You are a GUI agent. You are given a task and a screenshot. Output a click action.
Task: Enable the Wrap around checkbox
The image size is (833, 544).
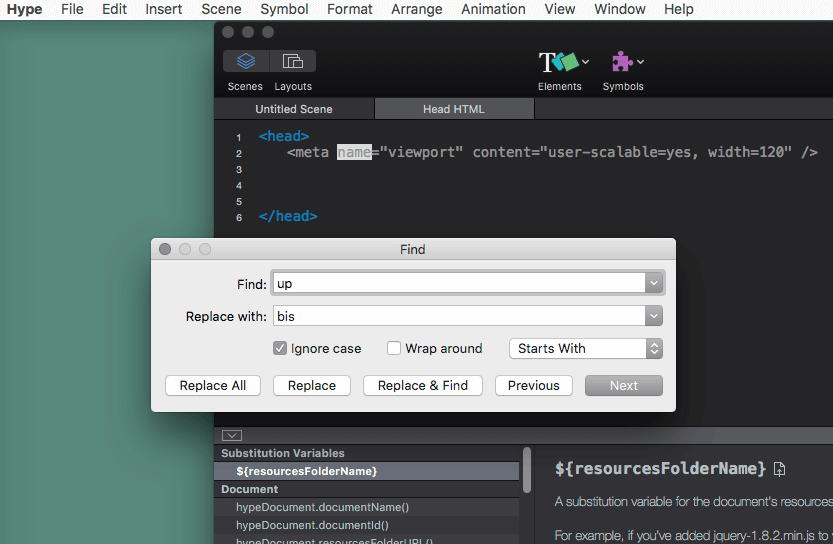click(x=394, y=348)
